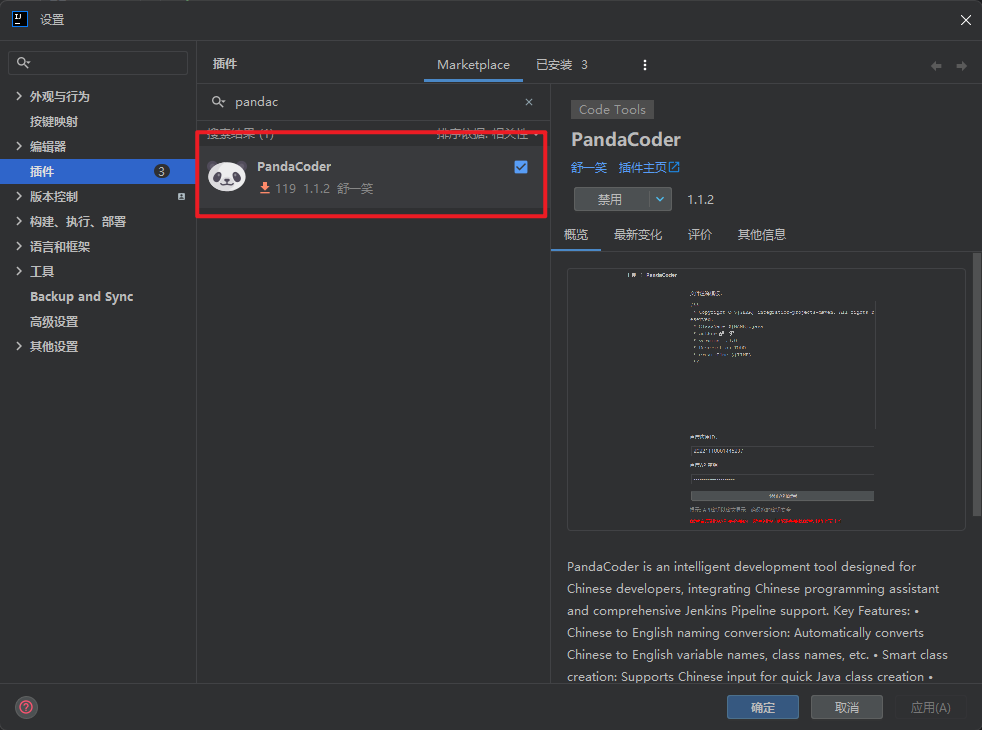Select Backup and Sync settings item
The image size is (982, 730).
81,297
